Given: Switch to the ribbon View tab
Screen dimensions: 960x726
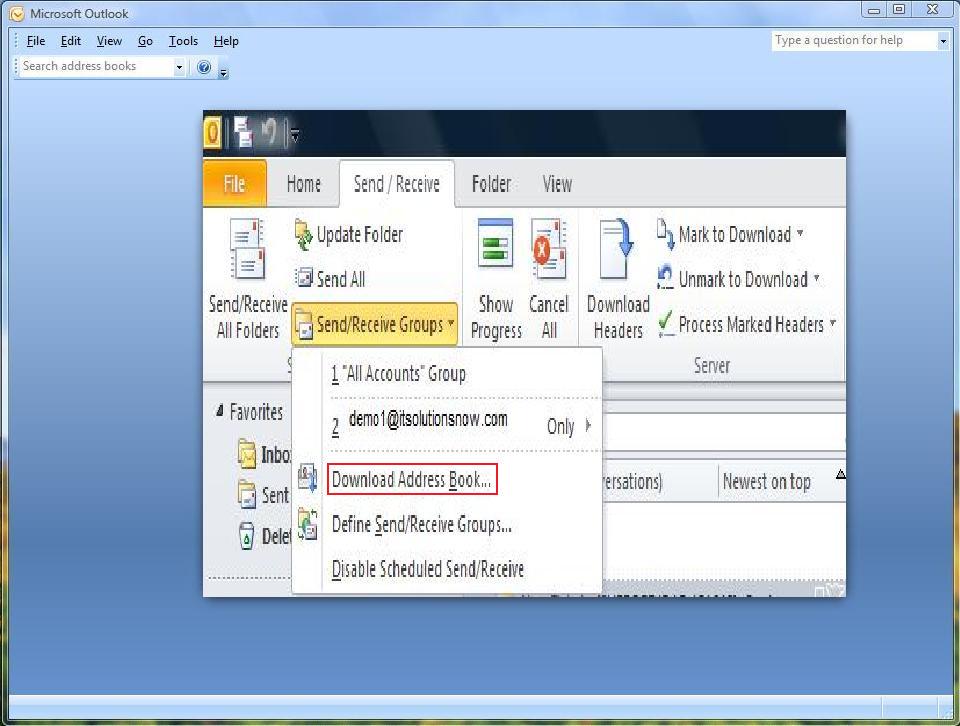Looking at the screenshot, I should point(557,184).
